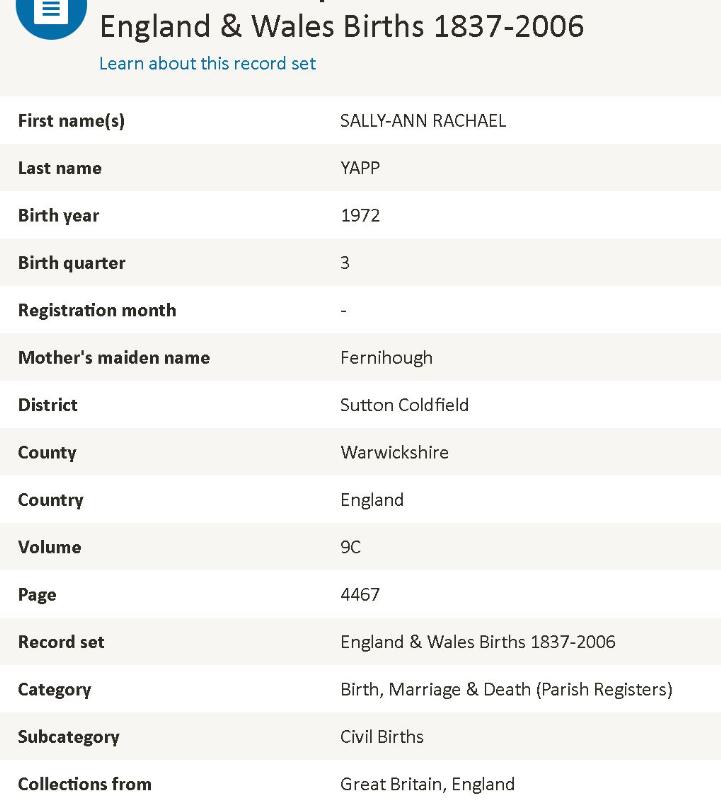
Task: Click the county value Warwickshire
Action: pos(394,452)
